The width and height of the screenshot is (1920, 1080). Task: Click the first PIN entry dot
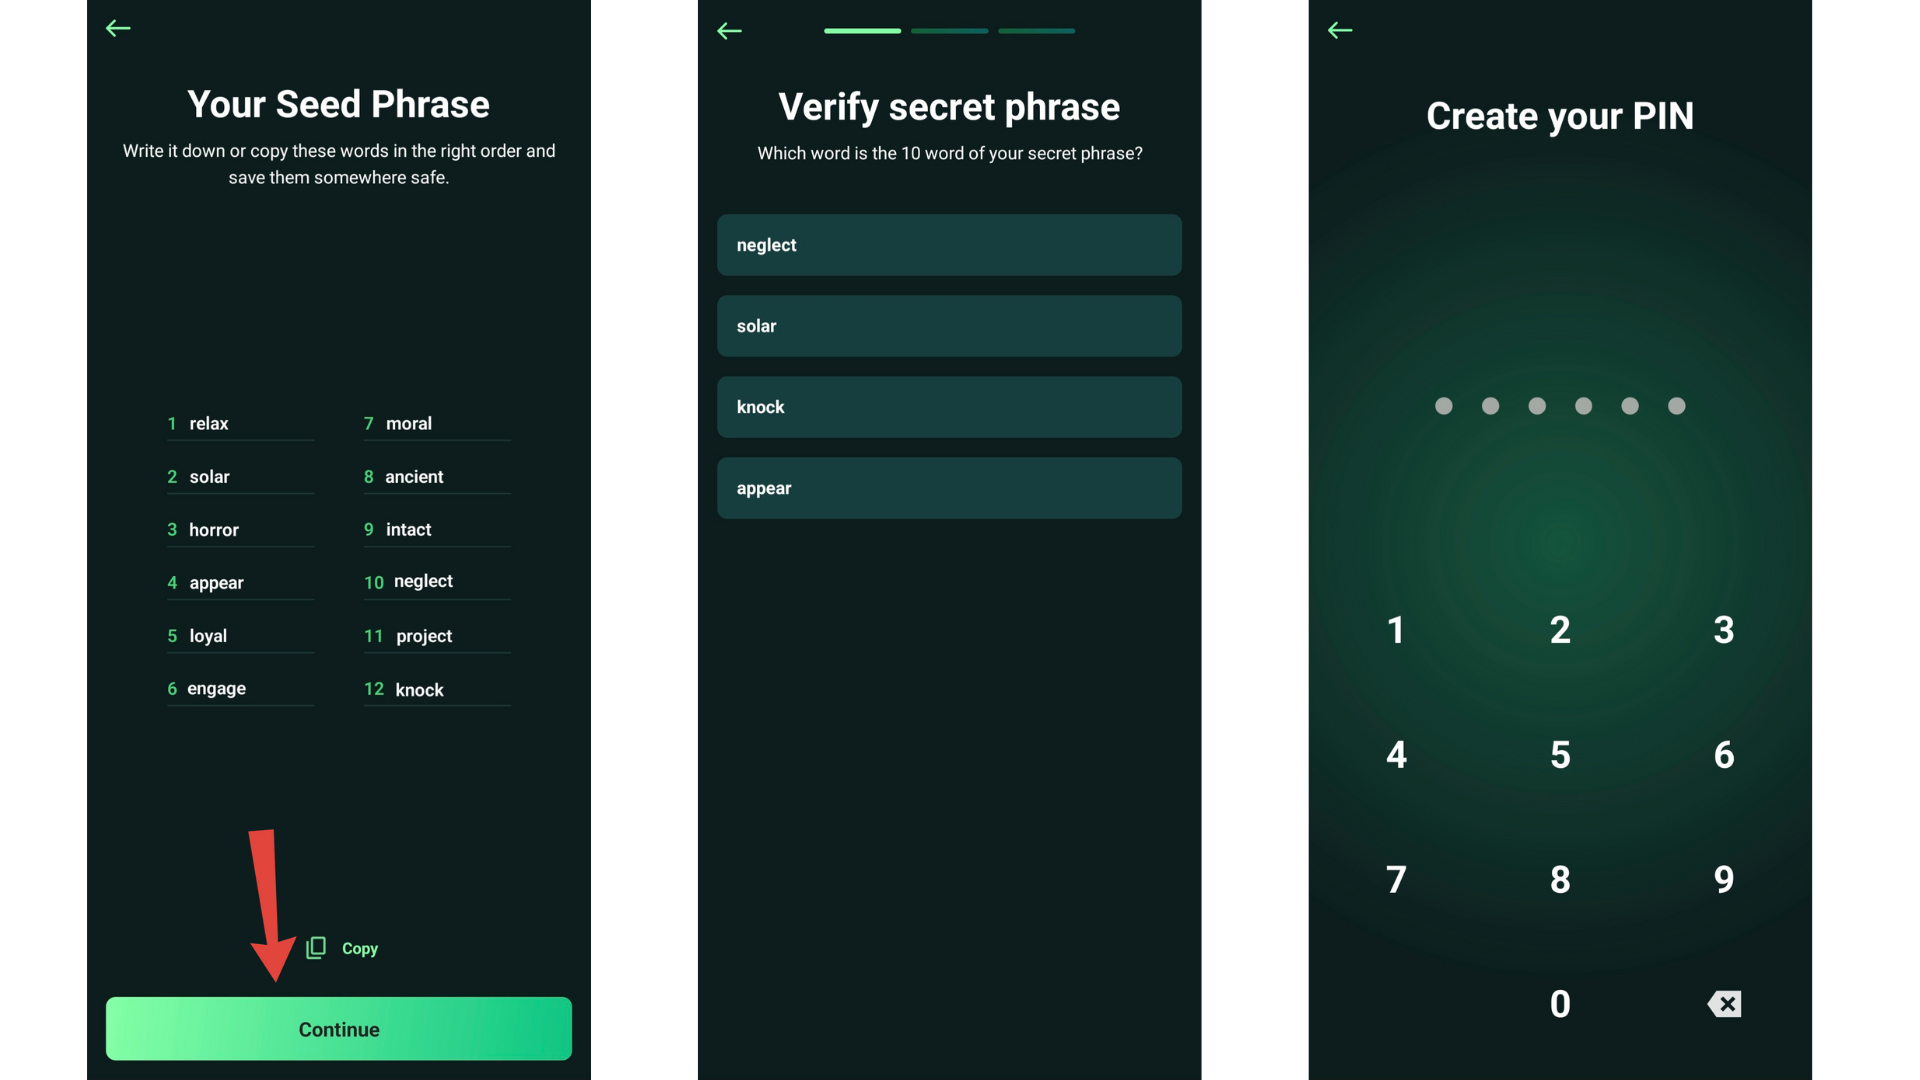[1443, 406]
